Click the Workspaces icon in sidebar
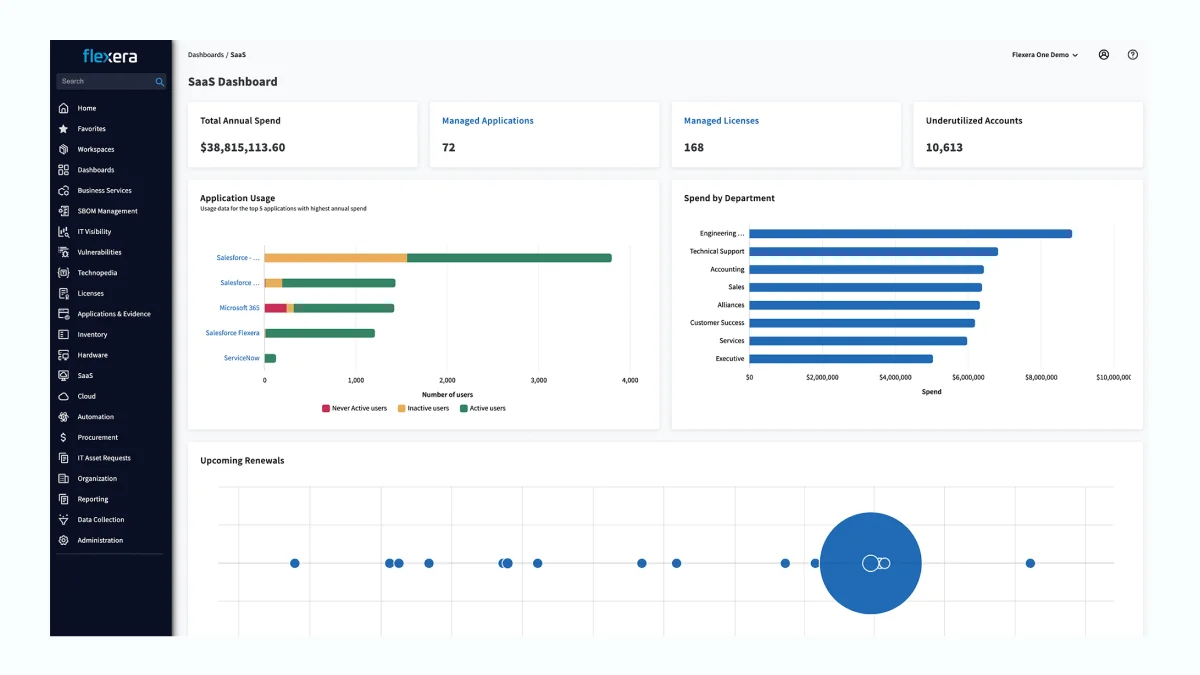 point(64,149)
